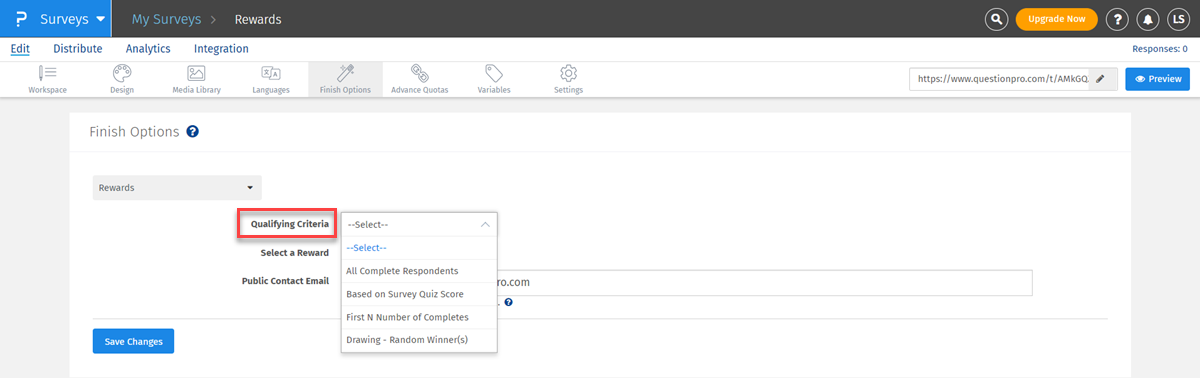The image size is (1200, 378).
Task: Collapse the Qualifying Criteria select box
Action: [x=419, y=225]
